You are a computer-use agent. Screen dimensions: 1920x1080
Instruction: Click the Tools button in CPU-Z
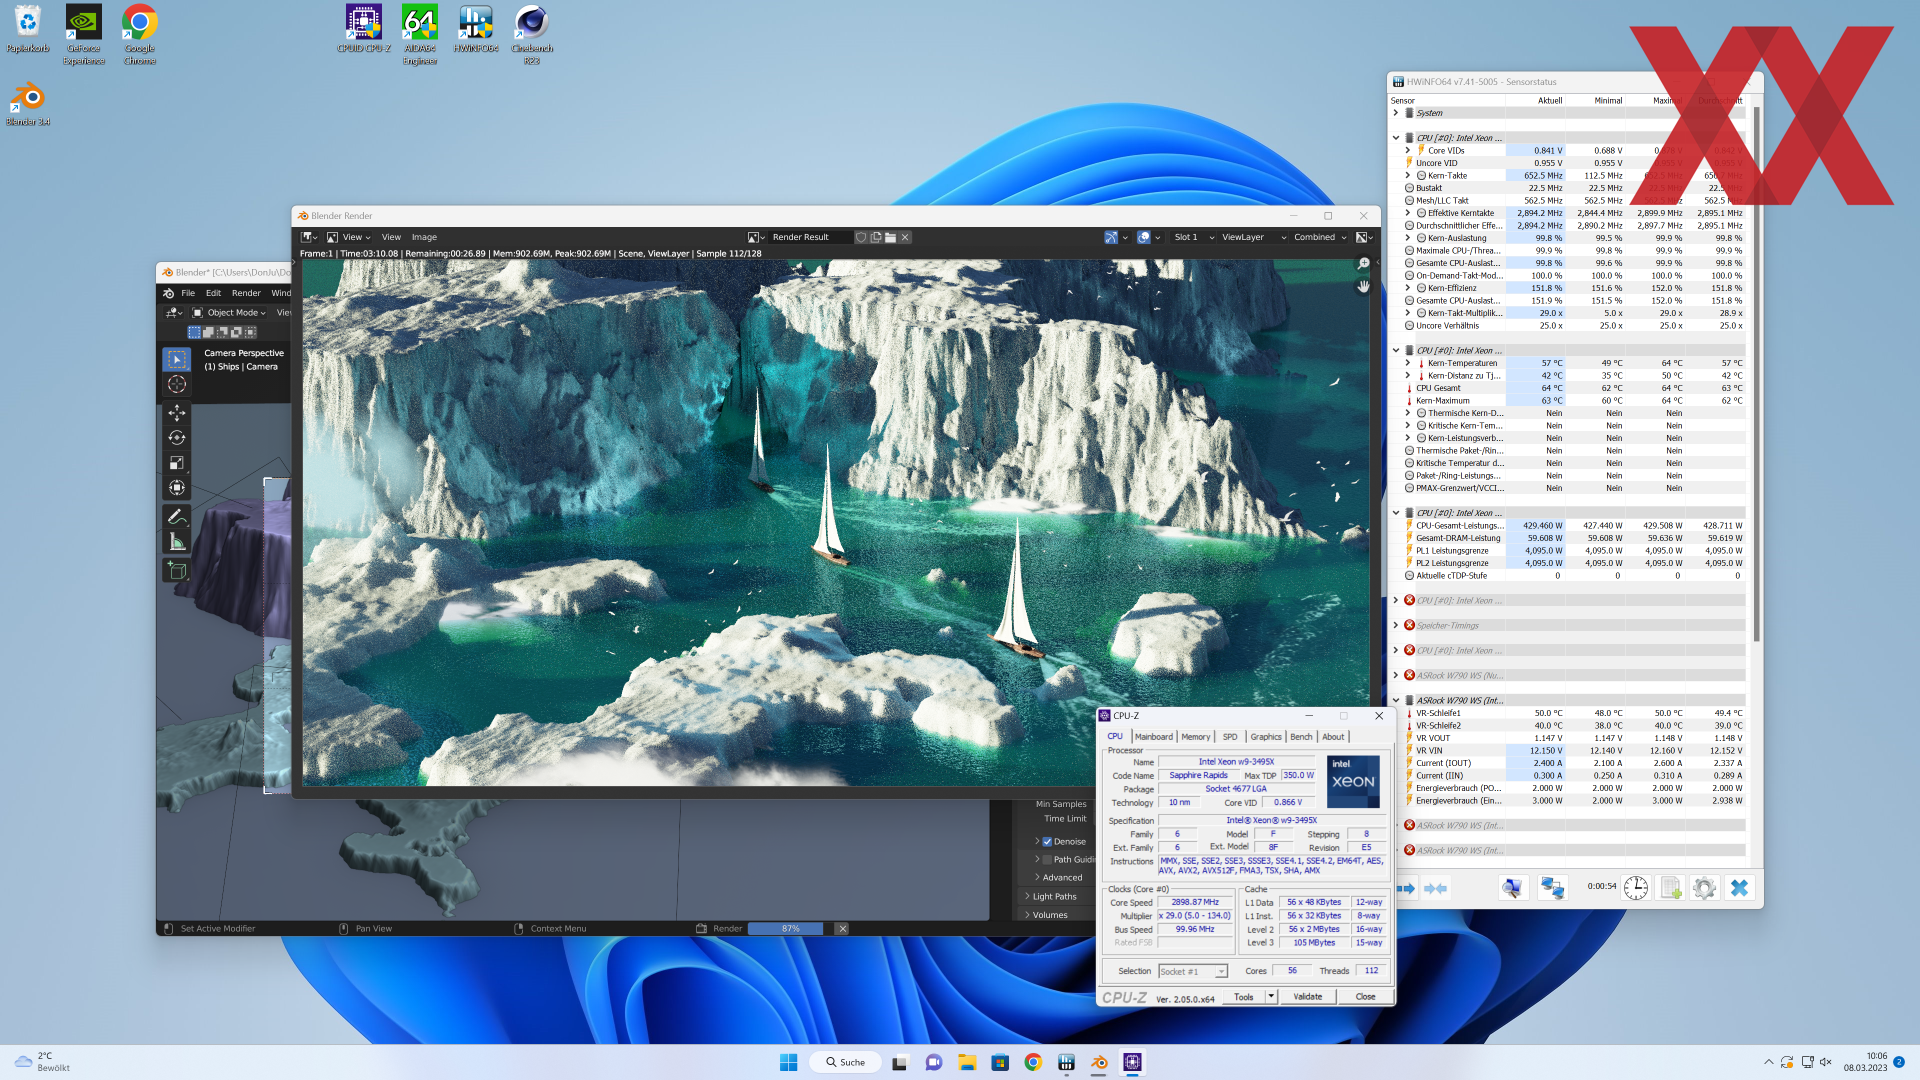[x=1243, y=996]
